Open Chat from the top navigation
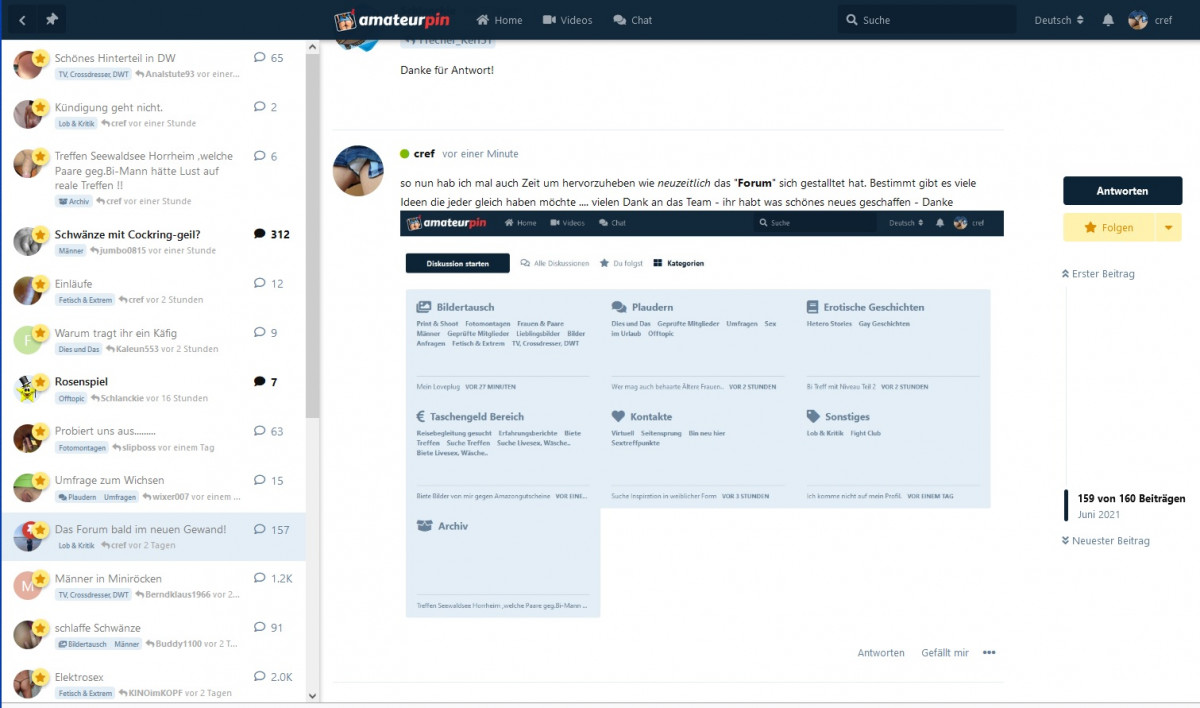The width and height of the screenshot is (1200, 708). (632, 20)
